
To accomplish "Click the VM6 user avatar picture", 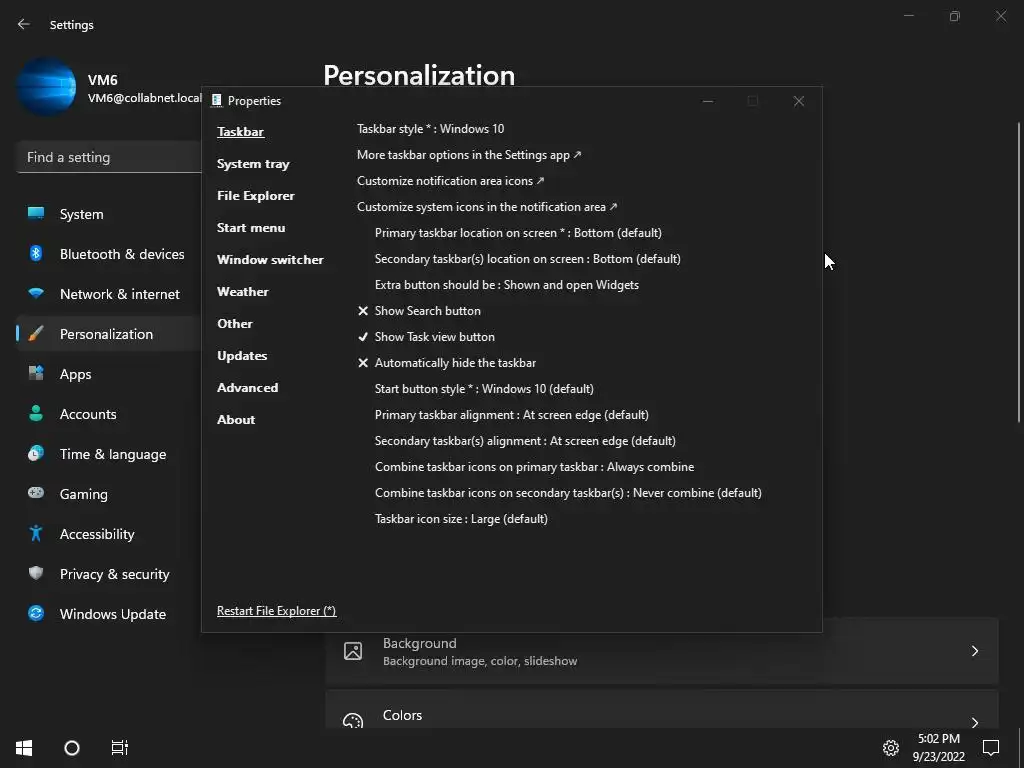I will pos(46,87).
